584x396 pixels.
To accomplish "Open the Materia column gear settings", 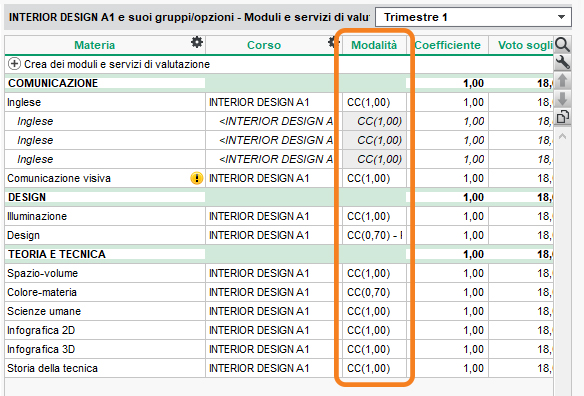I will point(197,42).
